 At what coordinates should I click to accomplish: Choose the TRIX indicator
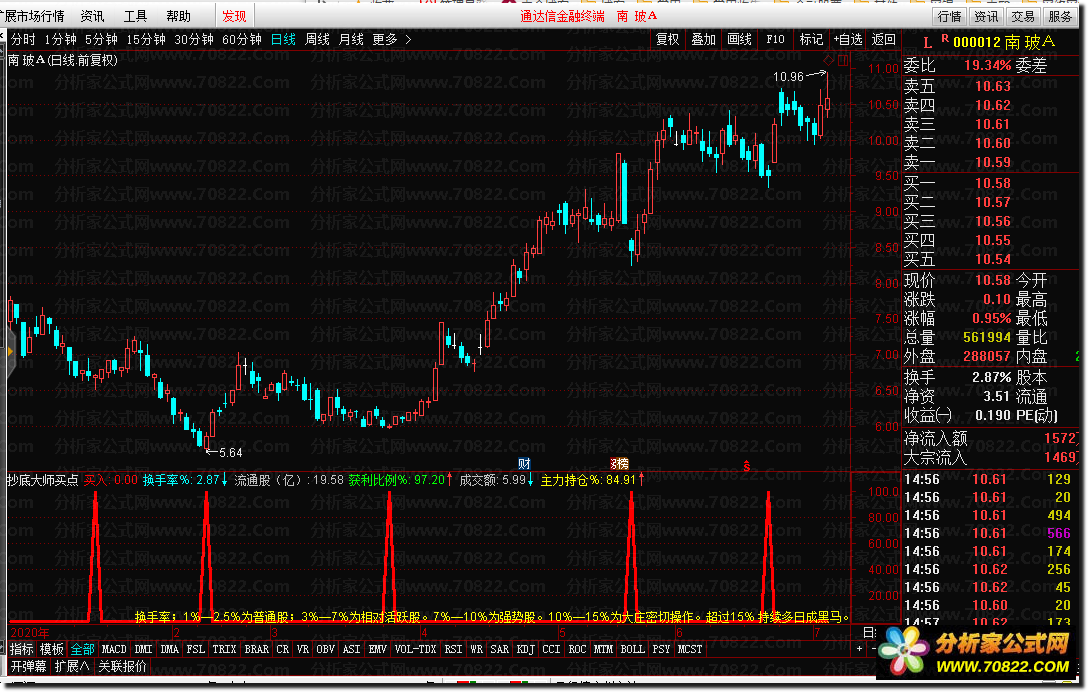click(224, 649)
